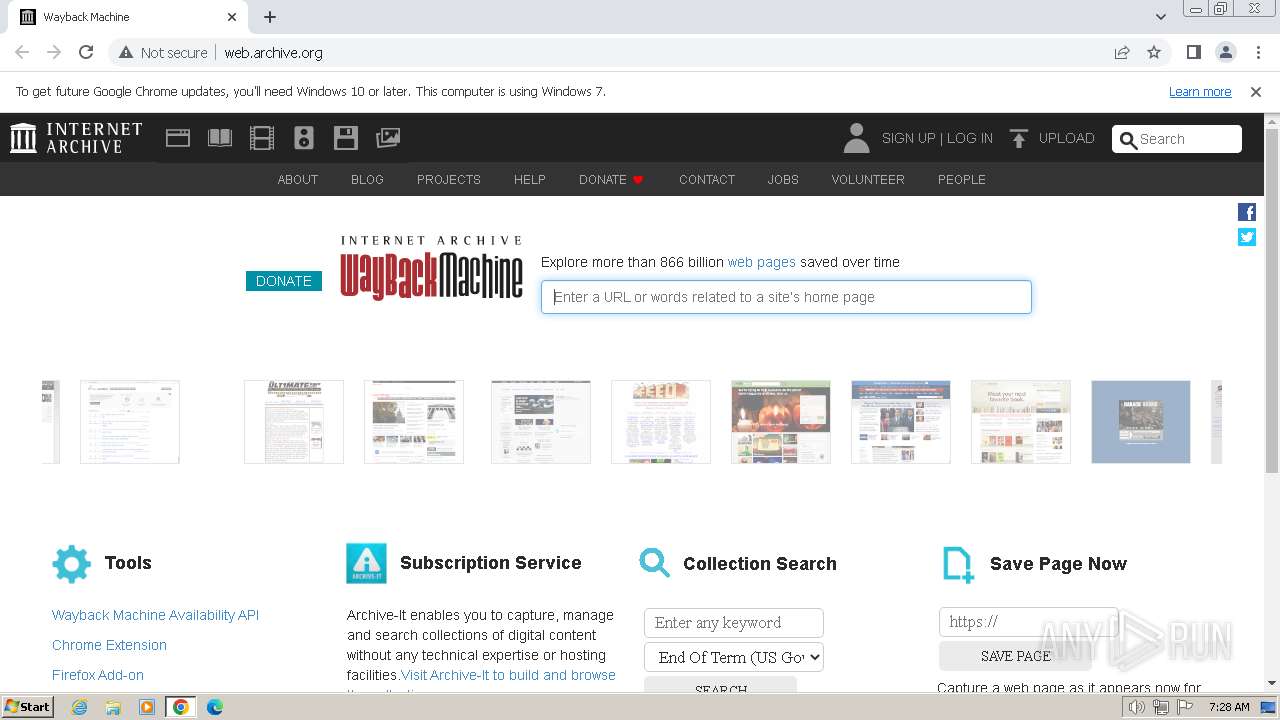Screen dimensions: 1280x720
Task: Open Chrome profile avatar menu
Action: (x=1226, y=52)
